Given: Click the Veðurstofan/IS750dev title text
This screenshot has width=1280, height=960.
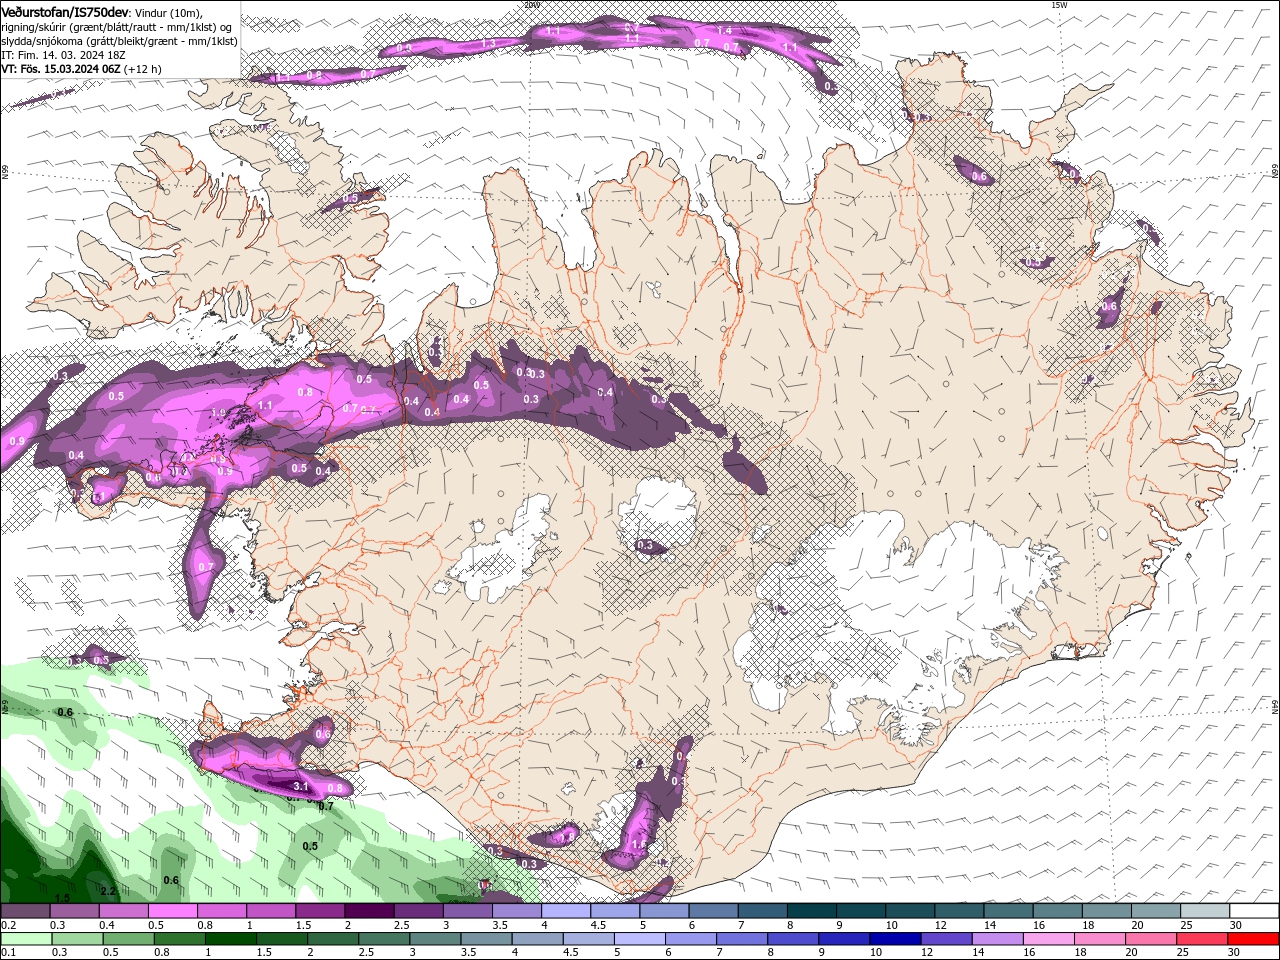Looking at the screenshot, I should (x=65, y=11).
